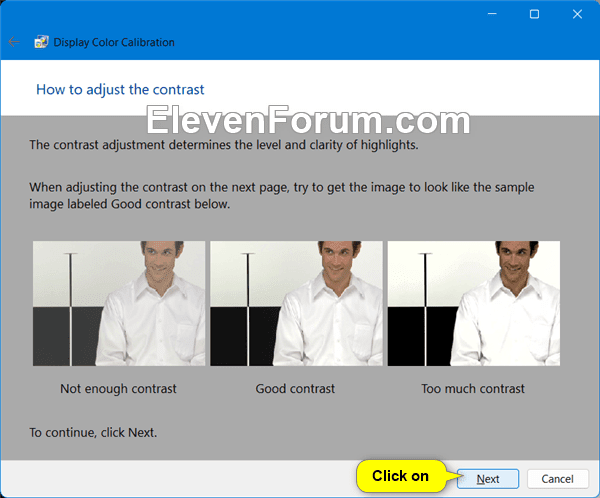600x498 pixels.
Task: Click the sentence about clarity of highlights
Action: pos(224,145)
